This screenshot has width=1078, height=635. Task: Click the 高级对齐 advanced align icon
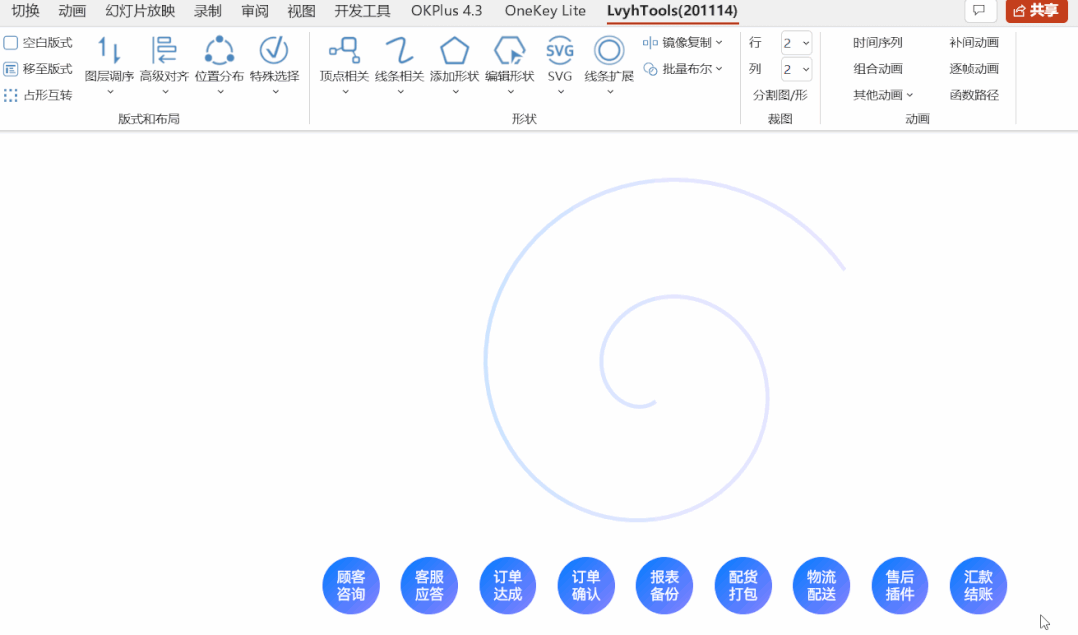(164, 50)
